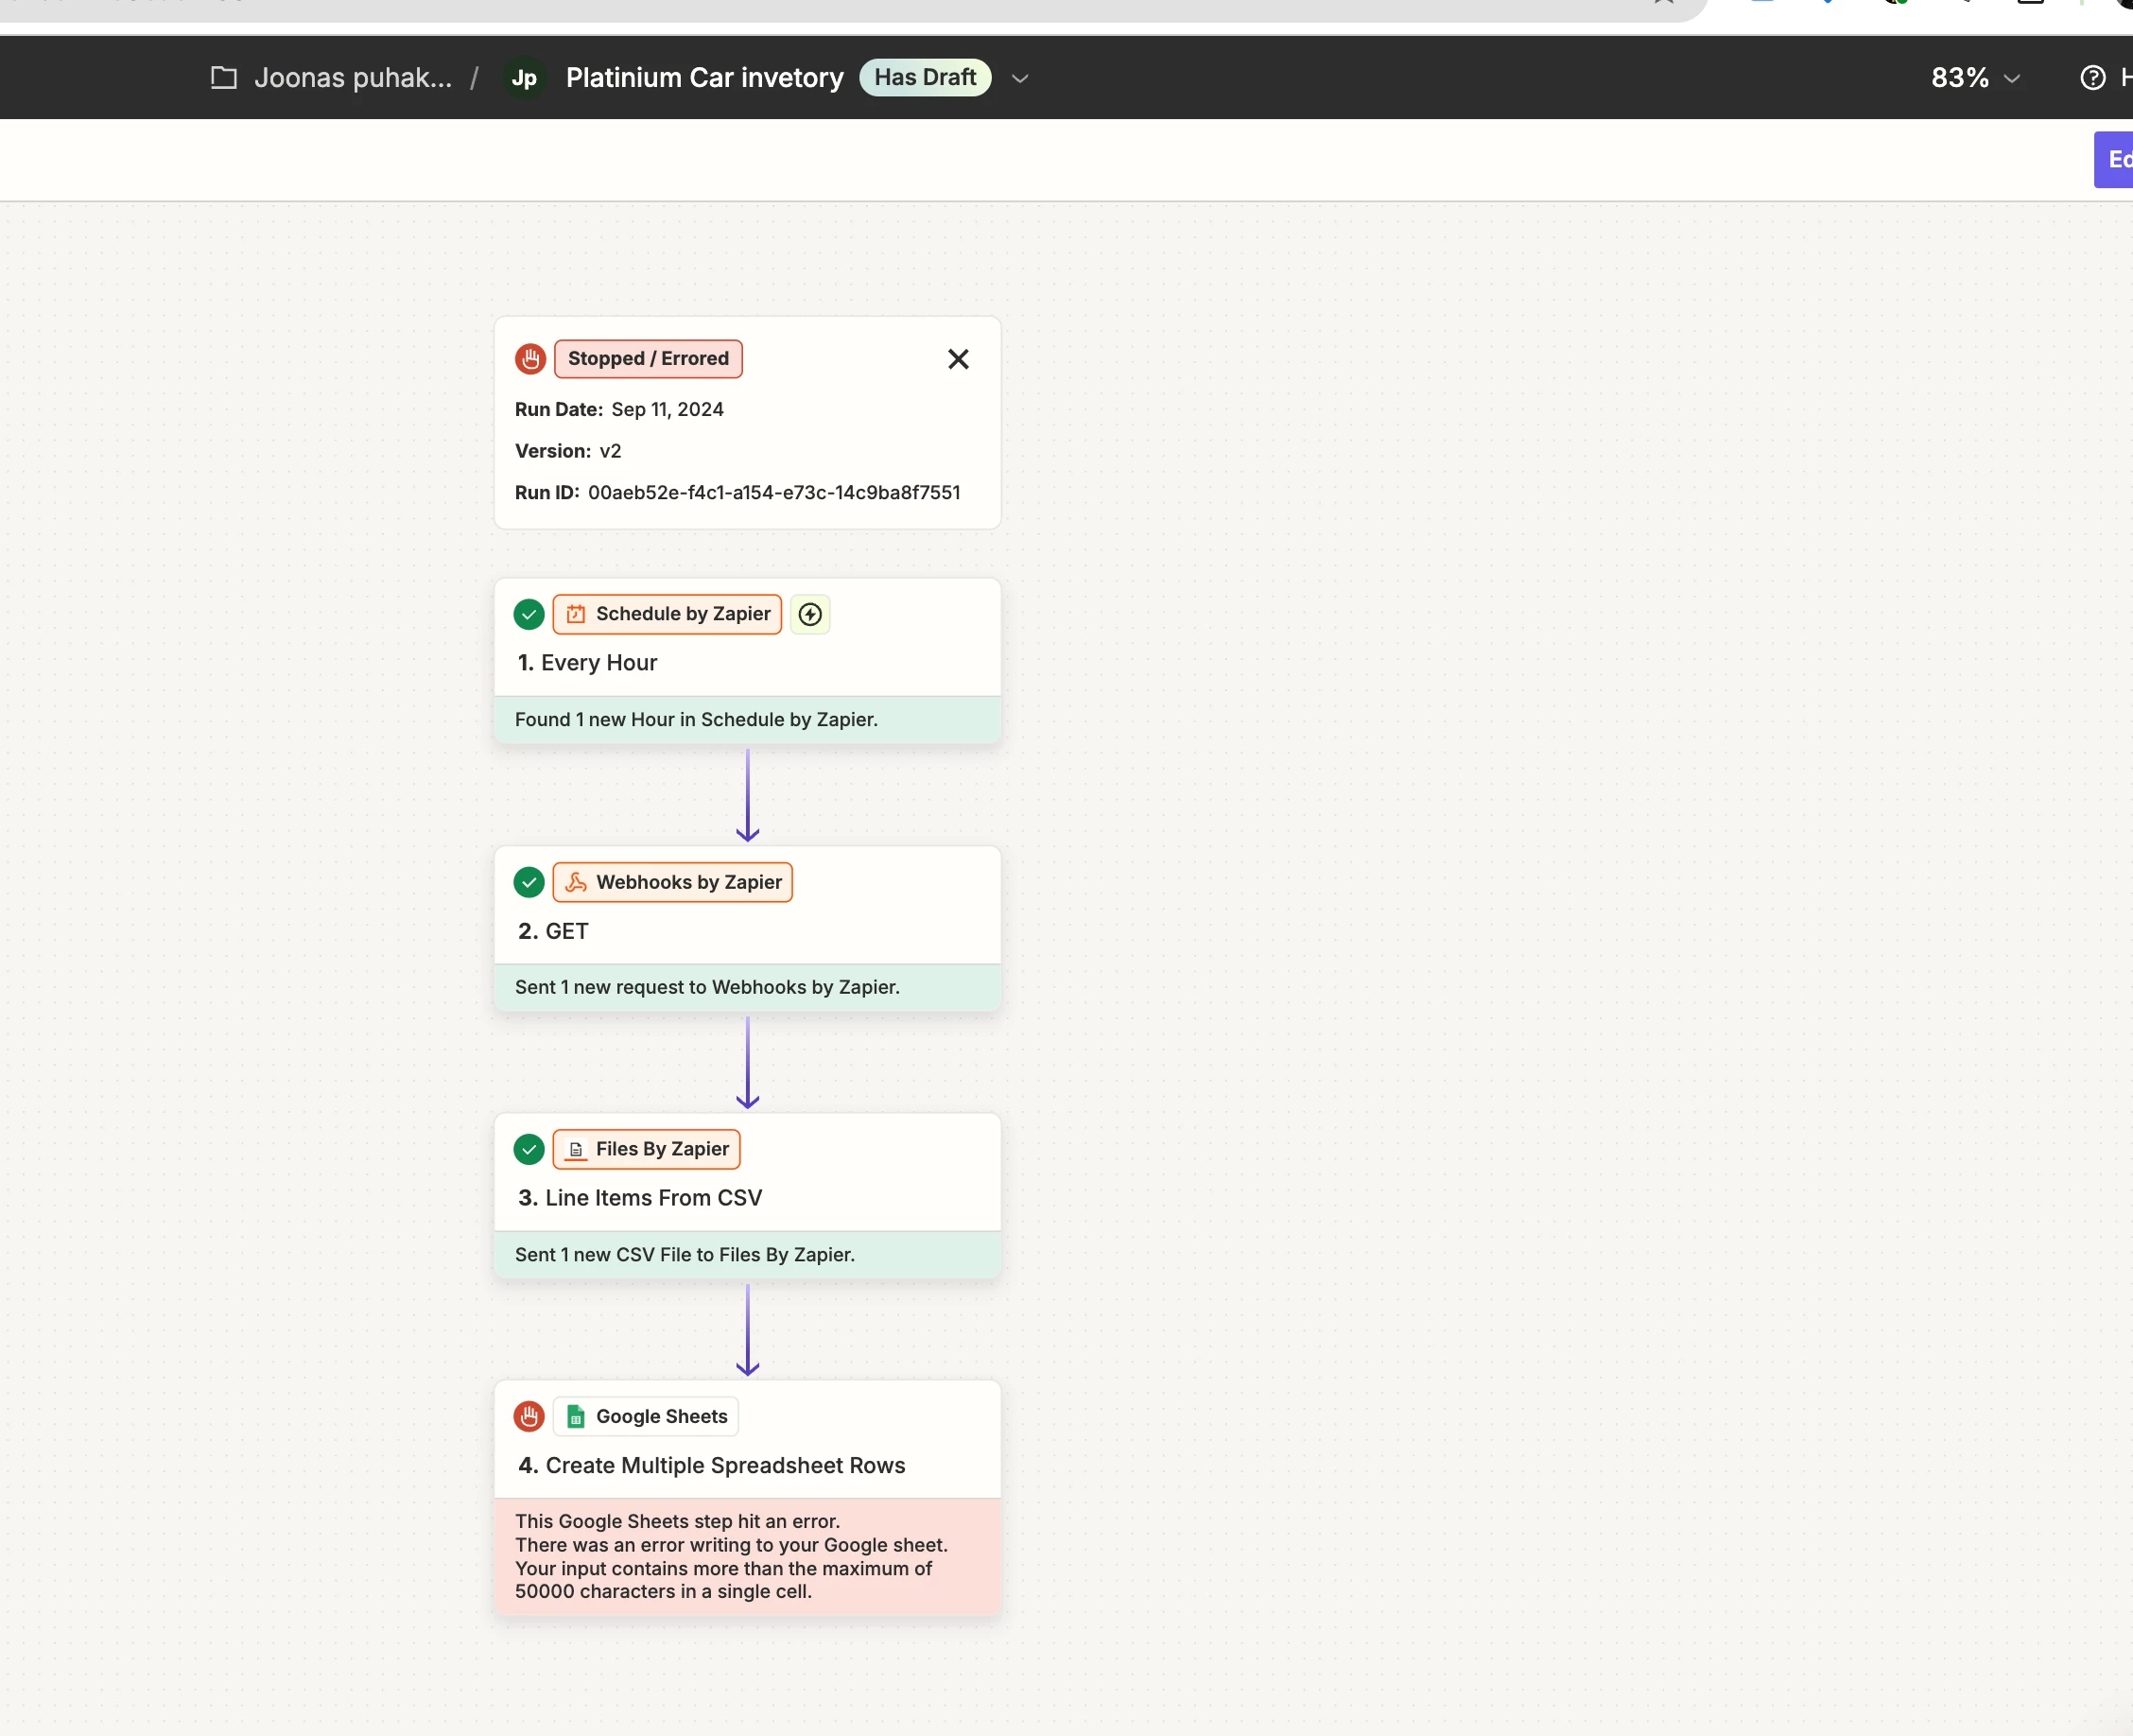Screen dimensions: 2133x1736
Task: Click the Schedule by Zapier calendar icon
Action: pos(576,614)
